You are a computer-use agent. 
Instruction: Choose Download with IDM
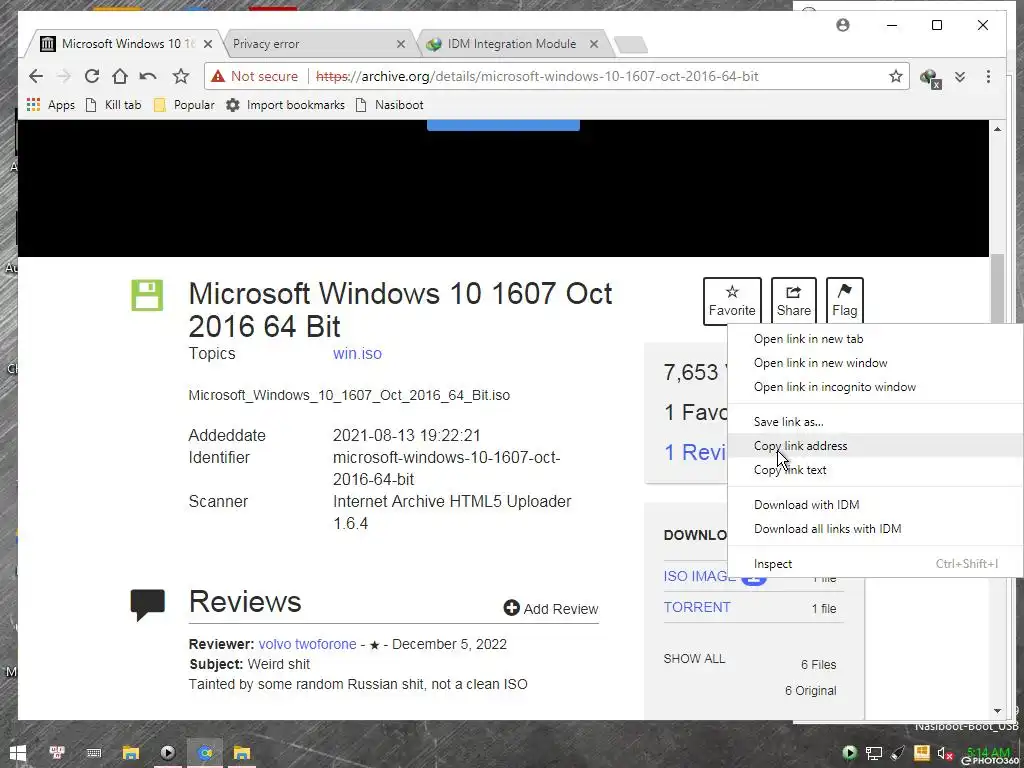tap(875, 505)
